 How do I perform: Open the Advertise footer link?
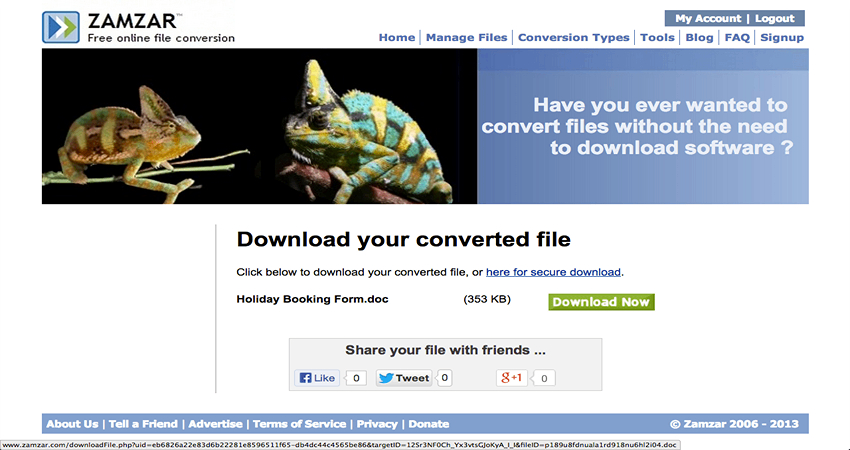(215, 424)
